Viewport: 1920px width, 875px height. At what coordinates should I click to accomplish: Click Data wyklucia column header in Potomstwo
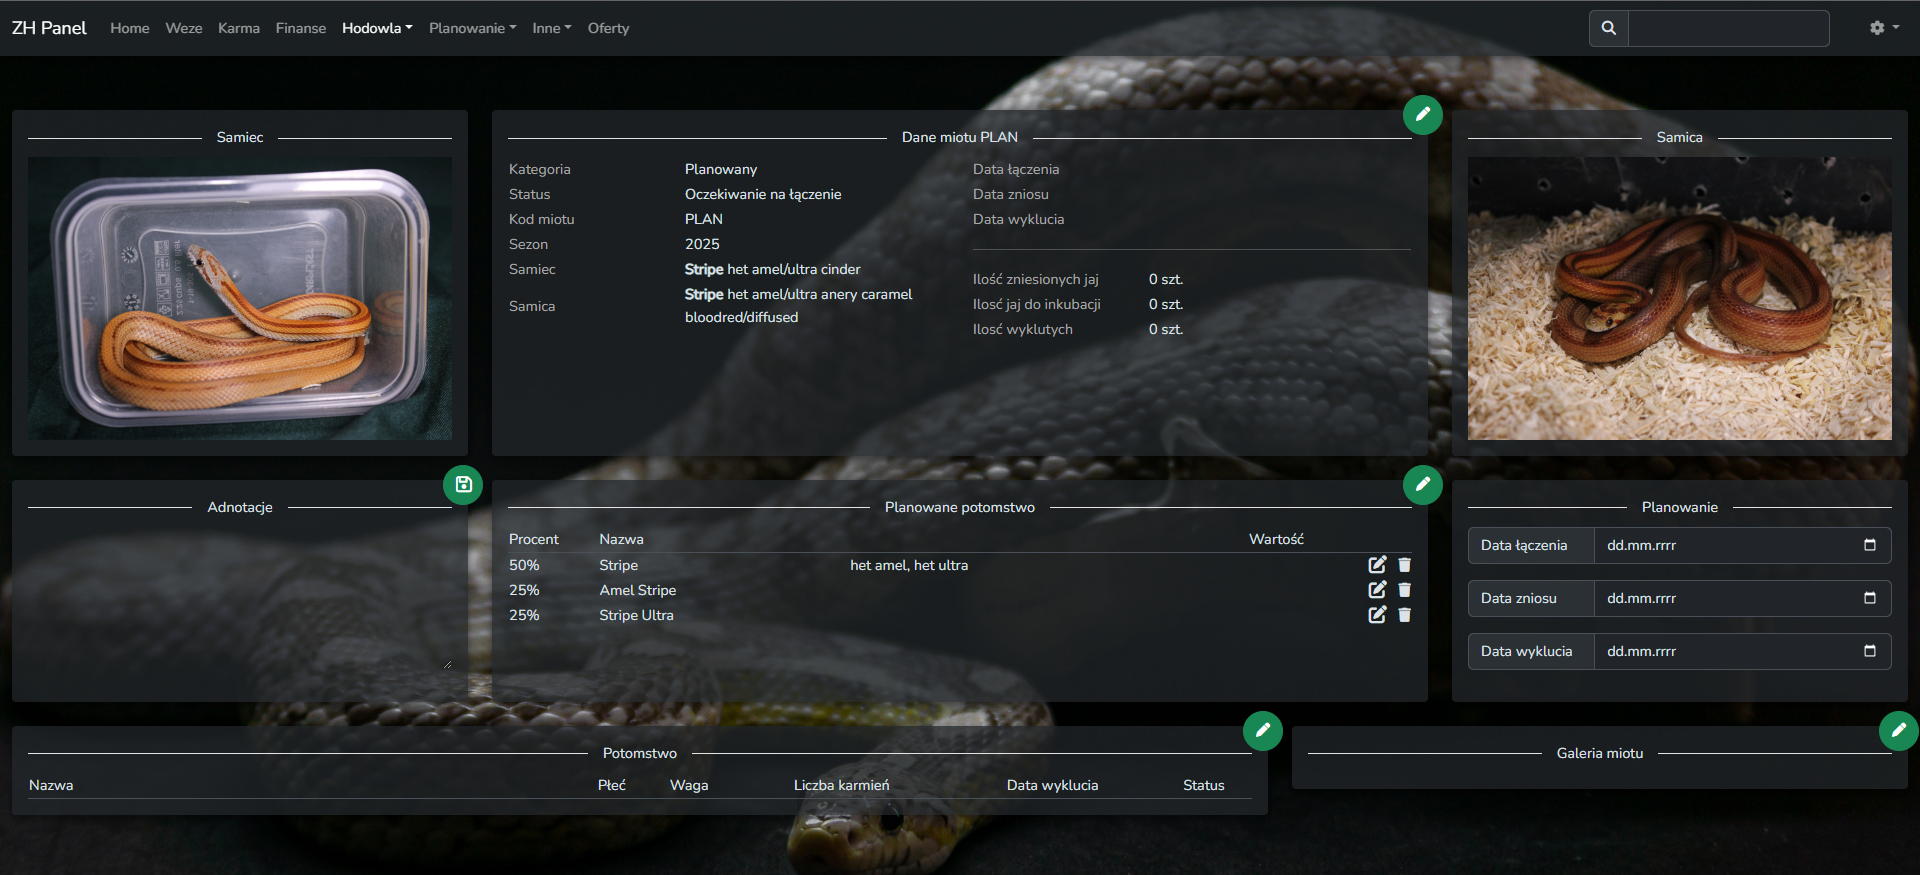1052,785
